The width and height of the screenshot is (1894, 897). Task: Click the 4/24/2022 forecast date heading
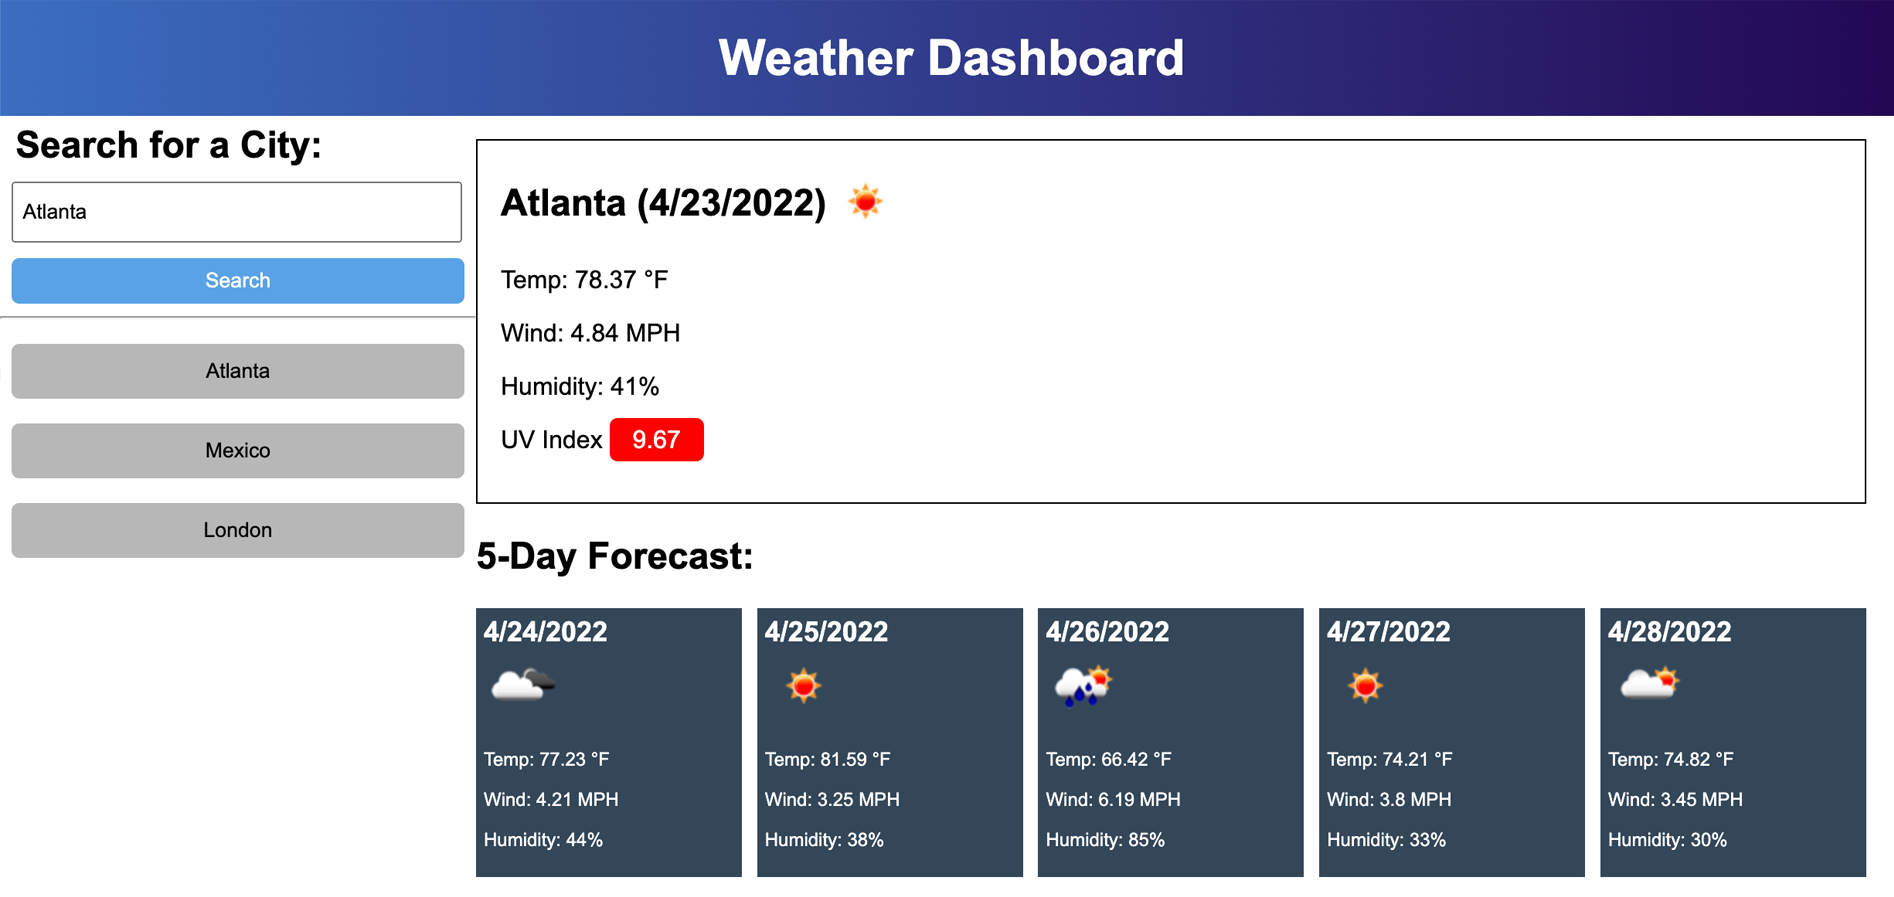545,632
